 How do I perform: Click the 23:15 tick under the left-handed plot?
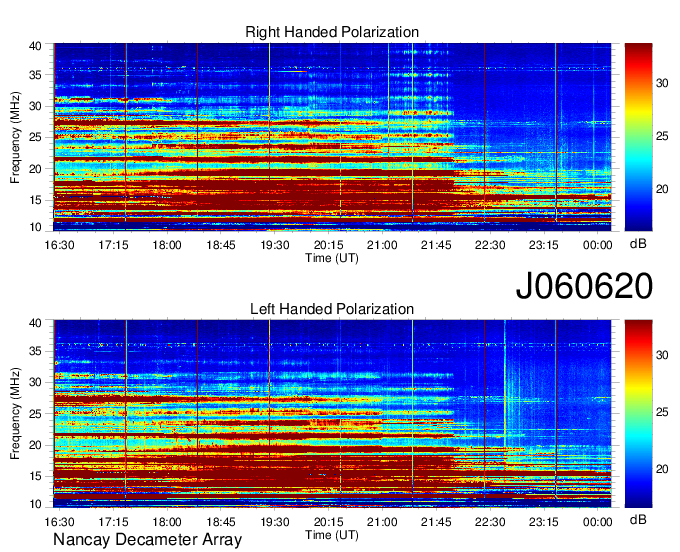543,522
